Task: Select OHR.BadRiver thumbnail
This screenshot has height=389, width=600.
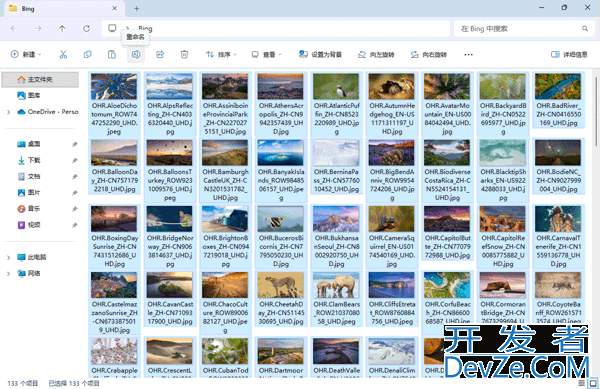Action: [558, 86]
